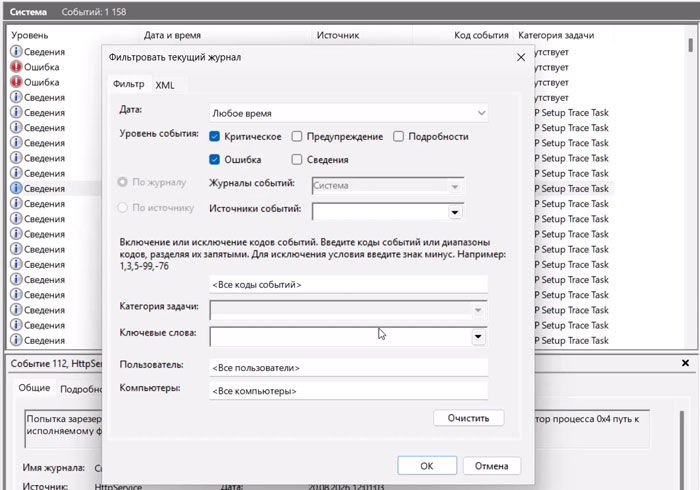Sort by the Категория задачи column header
This screenshot has height=490, width=700.
[556, 35]
